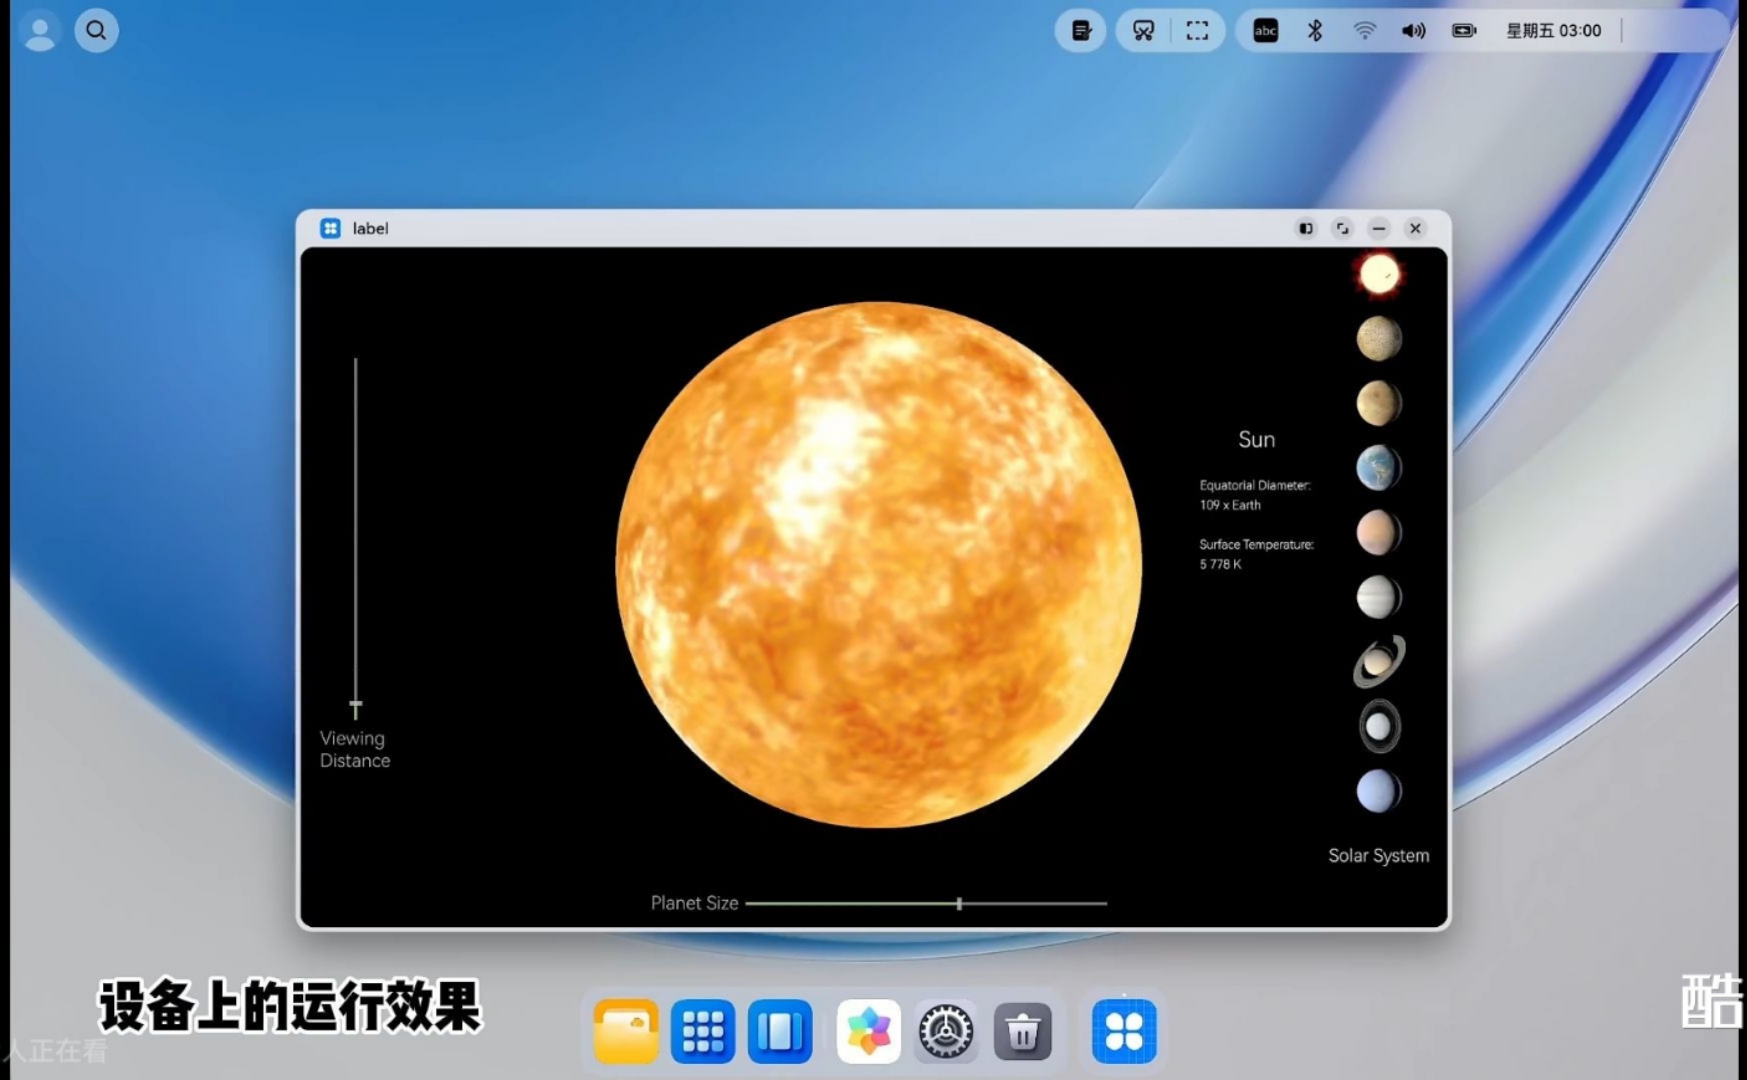Click the date and time in the menu bar

[1553, 31]
